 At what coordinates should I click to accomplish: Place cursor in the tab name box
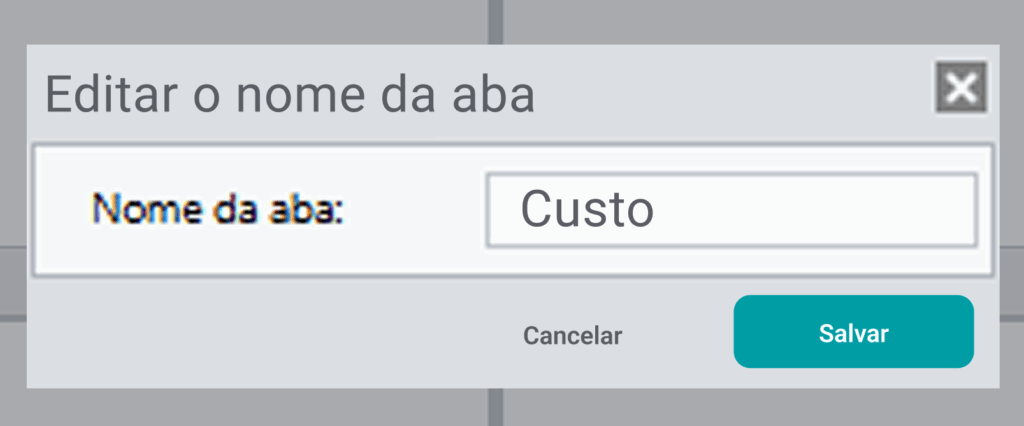click(730, 210)
